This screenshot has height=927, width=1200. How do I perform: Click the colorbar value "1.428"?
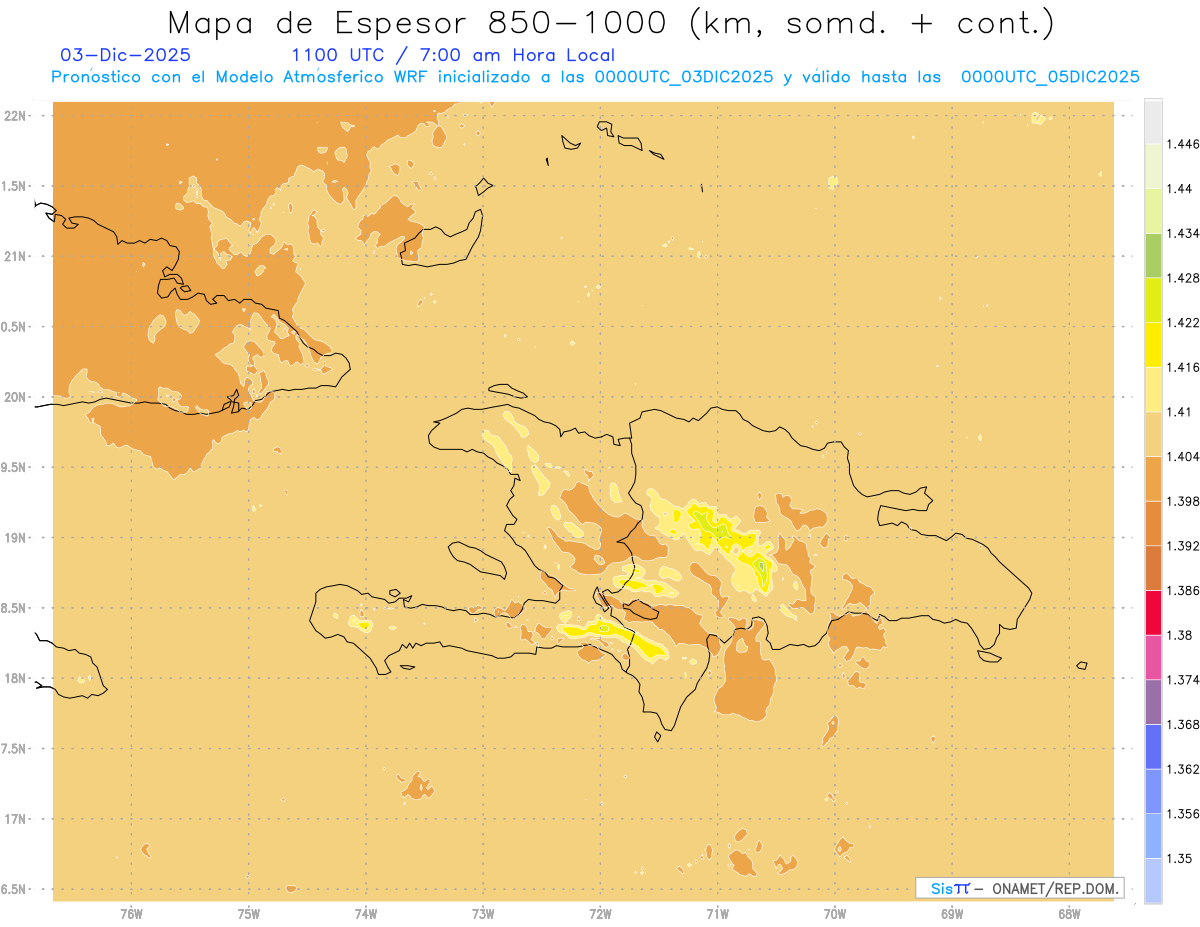coord(1185,278)
